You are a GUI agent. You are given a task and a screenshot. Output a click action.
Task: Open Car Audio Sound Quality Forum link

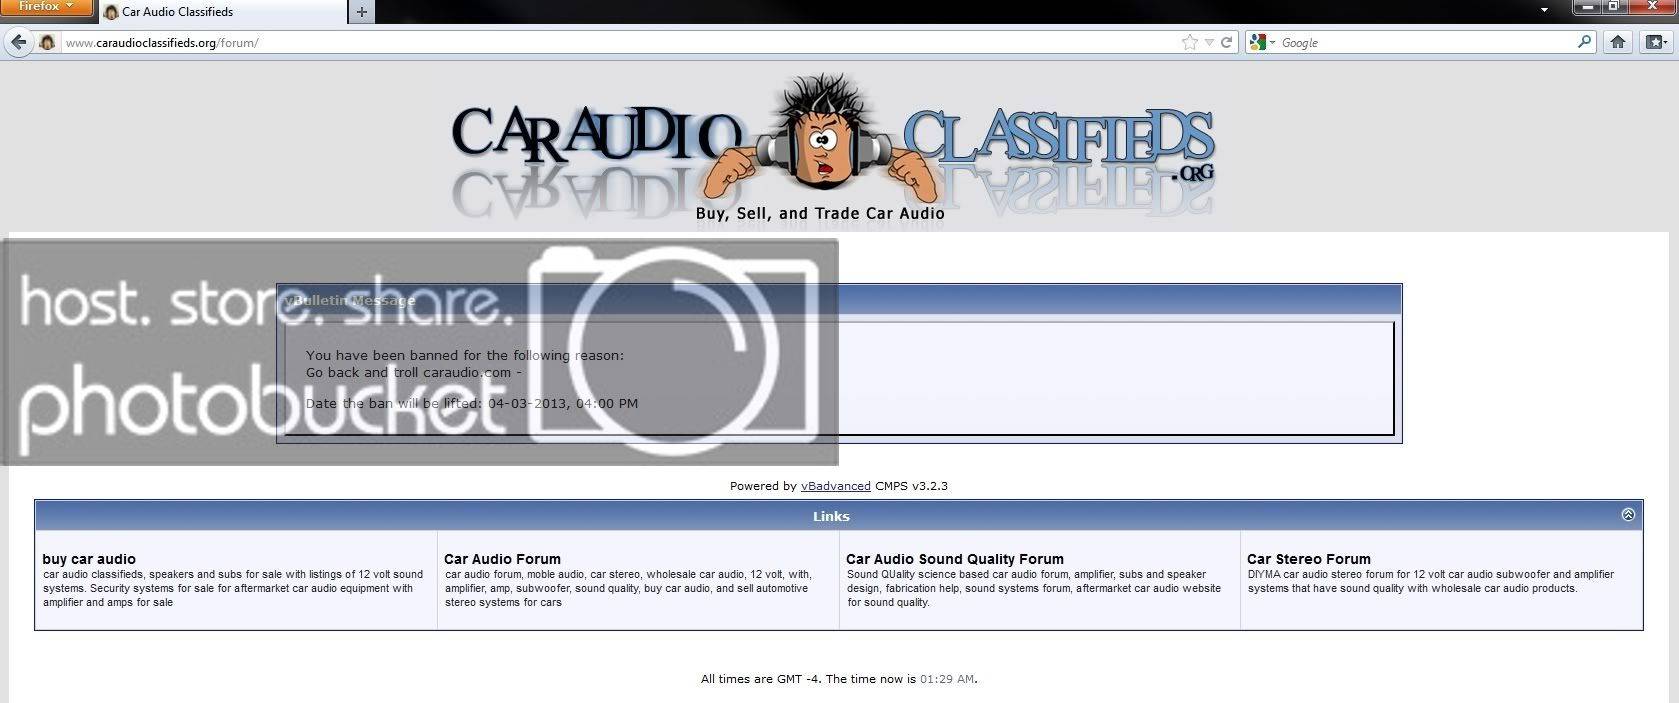[955, 559]
